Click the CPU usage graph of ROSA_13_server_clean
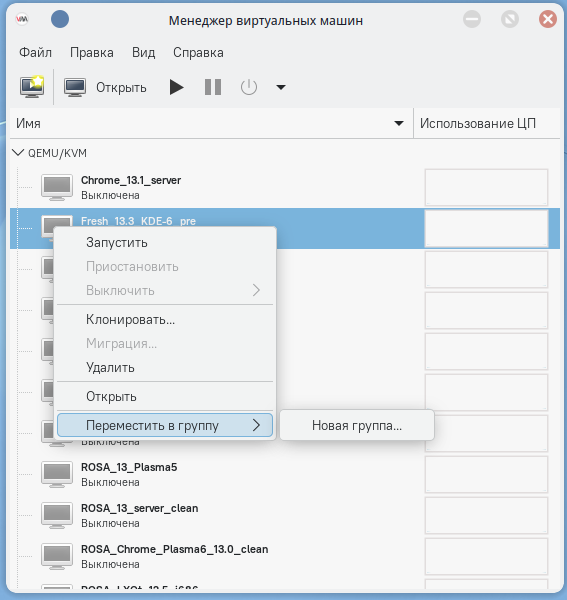This screenshot has width=567, height=600. coord(486,515)
